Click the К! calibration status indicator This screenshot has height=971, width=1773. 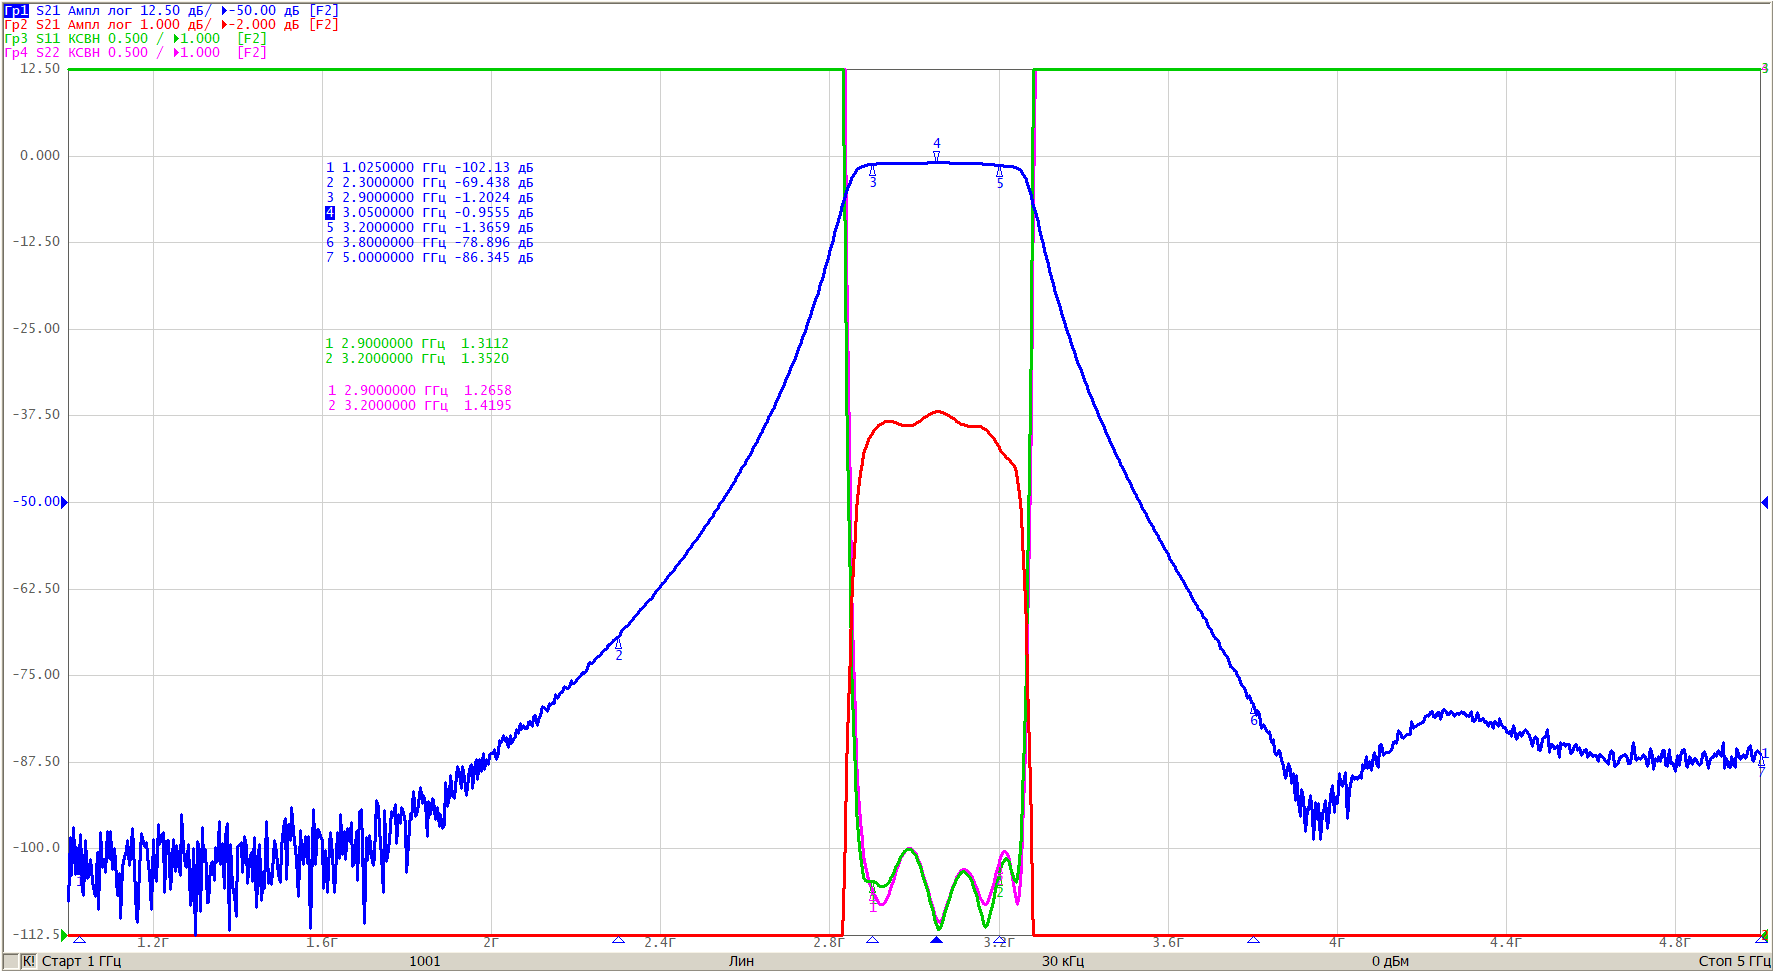click(28, 961)
